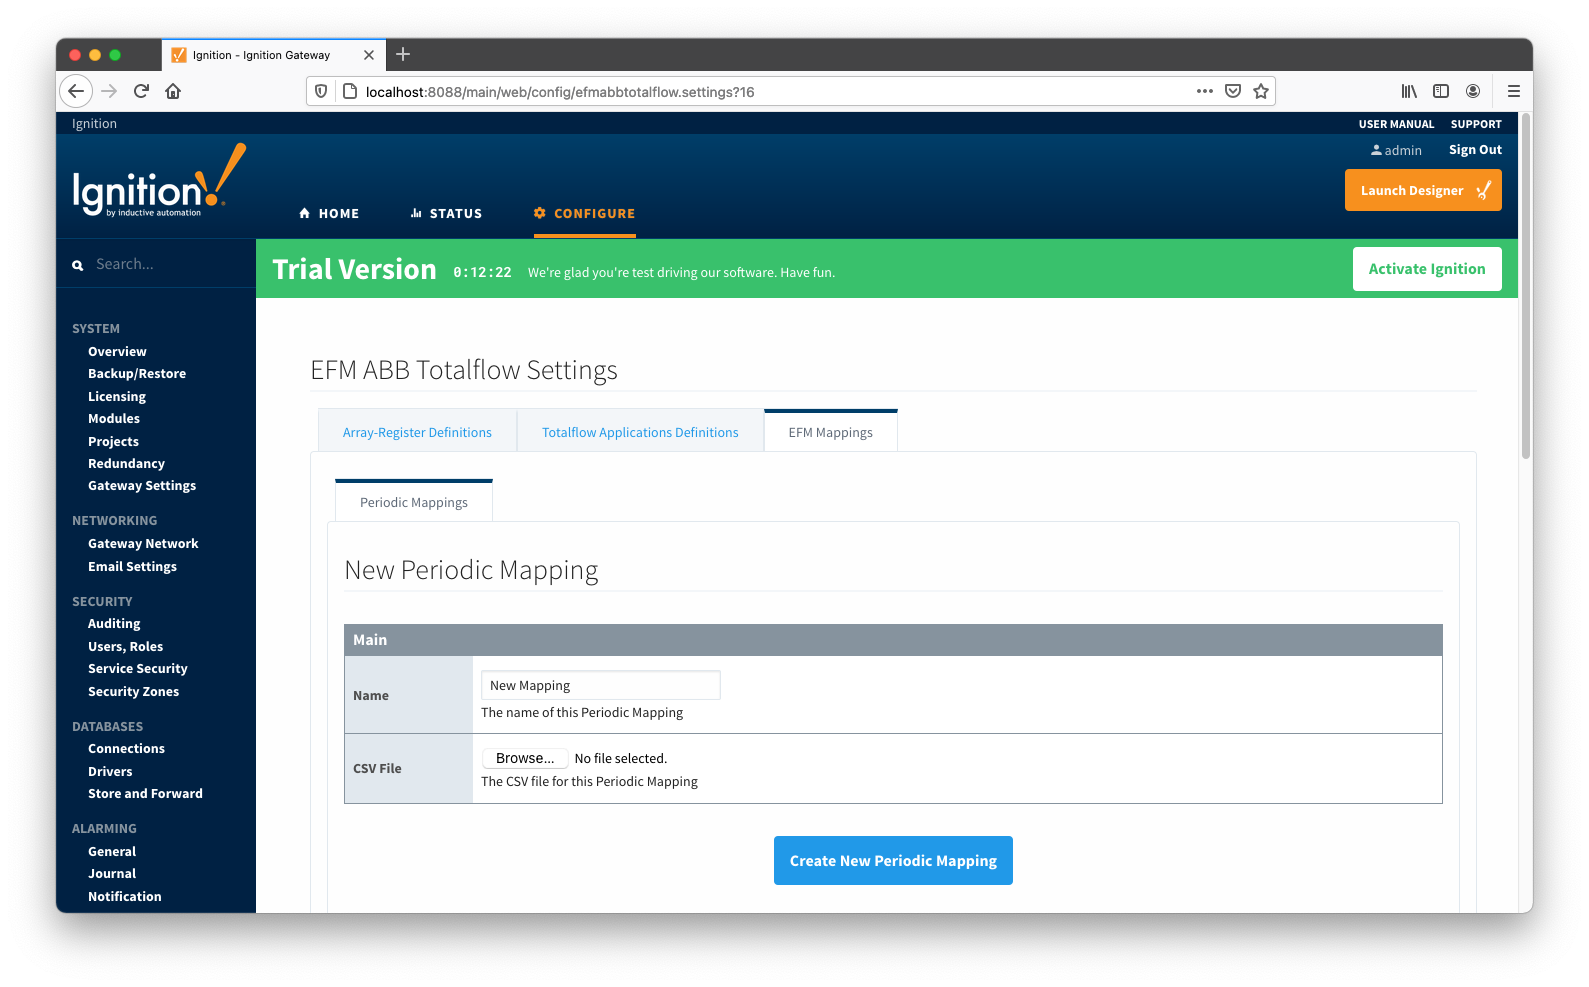Viewport: 1589px width, 987px height.
Task: Focus the sidebar Search field
Action: [x=170, y=264]
